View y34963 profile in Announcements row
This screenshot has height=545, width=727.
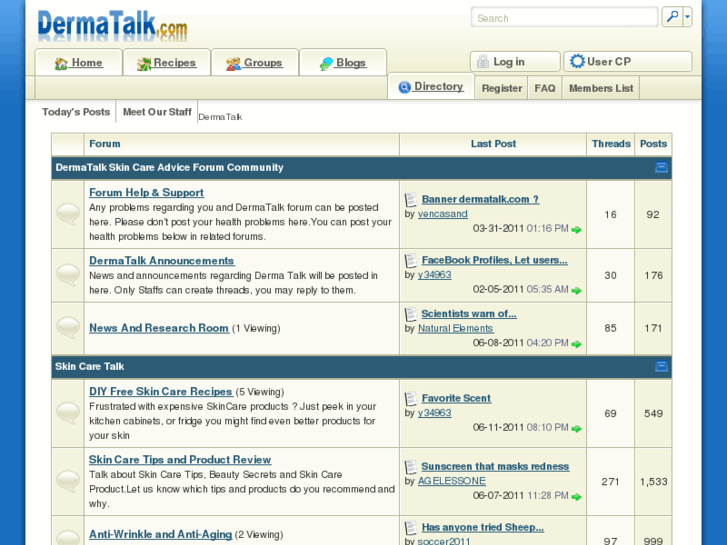pyautogui.click(x=434, y=275)
